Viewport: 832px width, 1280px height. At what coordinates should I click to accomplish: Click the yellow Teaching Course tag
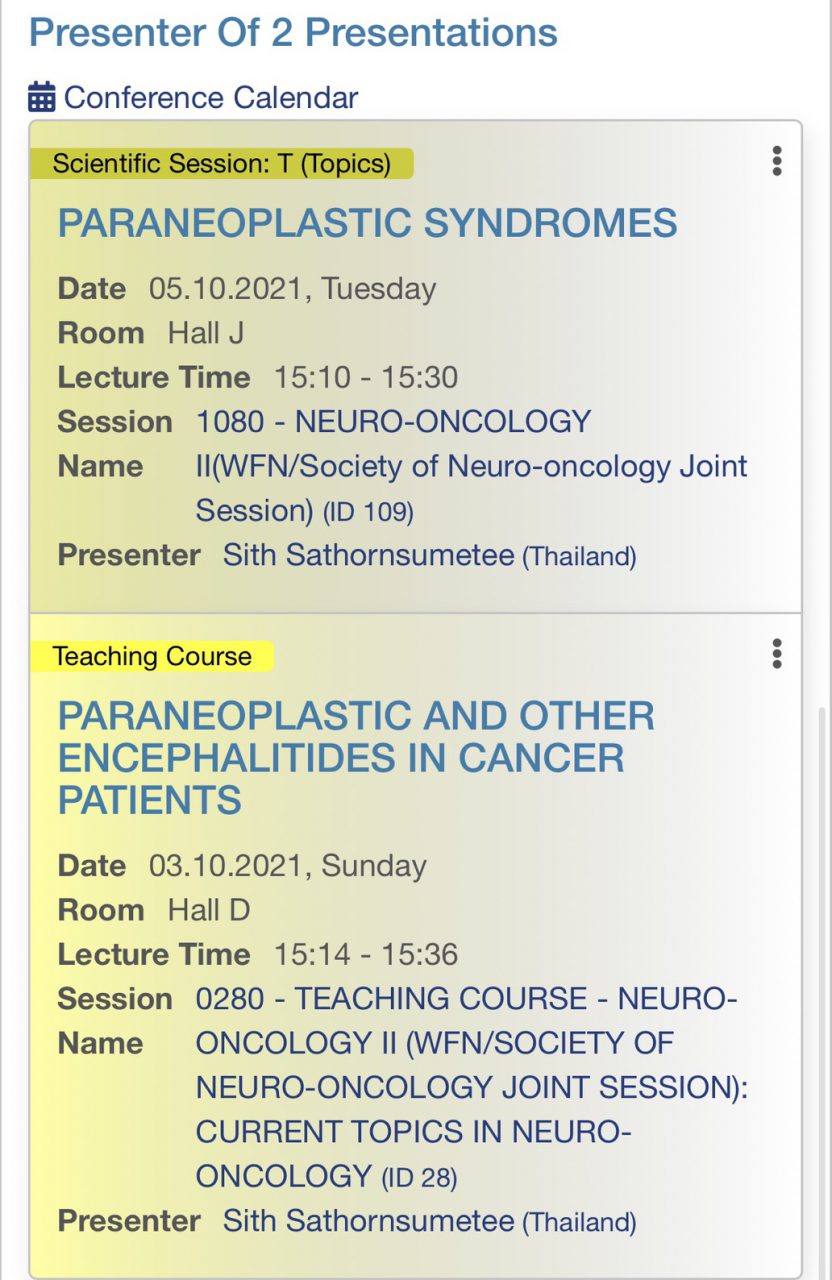[152, 657]
